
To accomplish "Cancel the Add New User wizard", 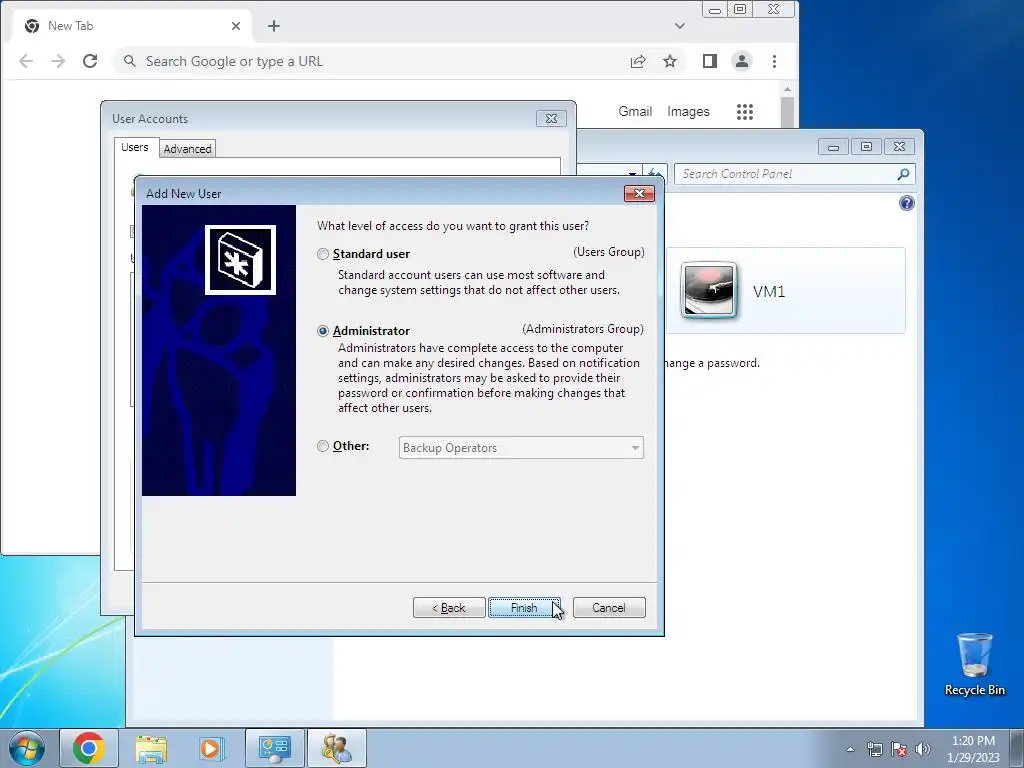I will click(x=609, y=608).
